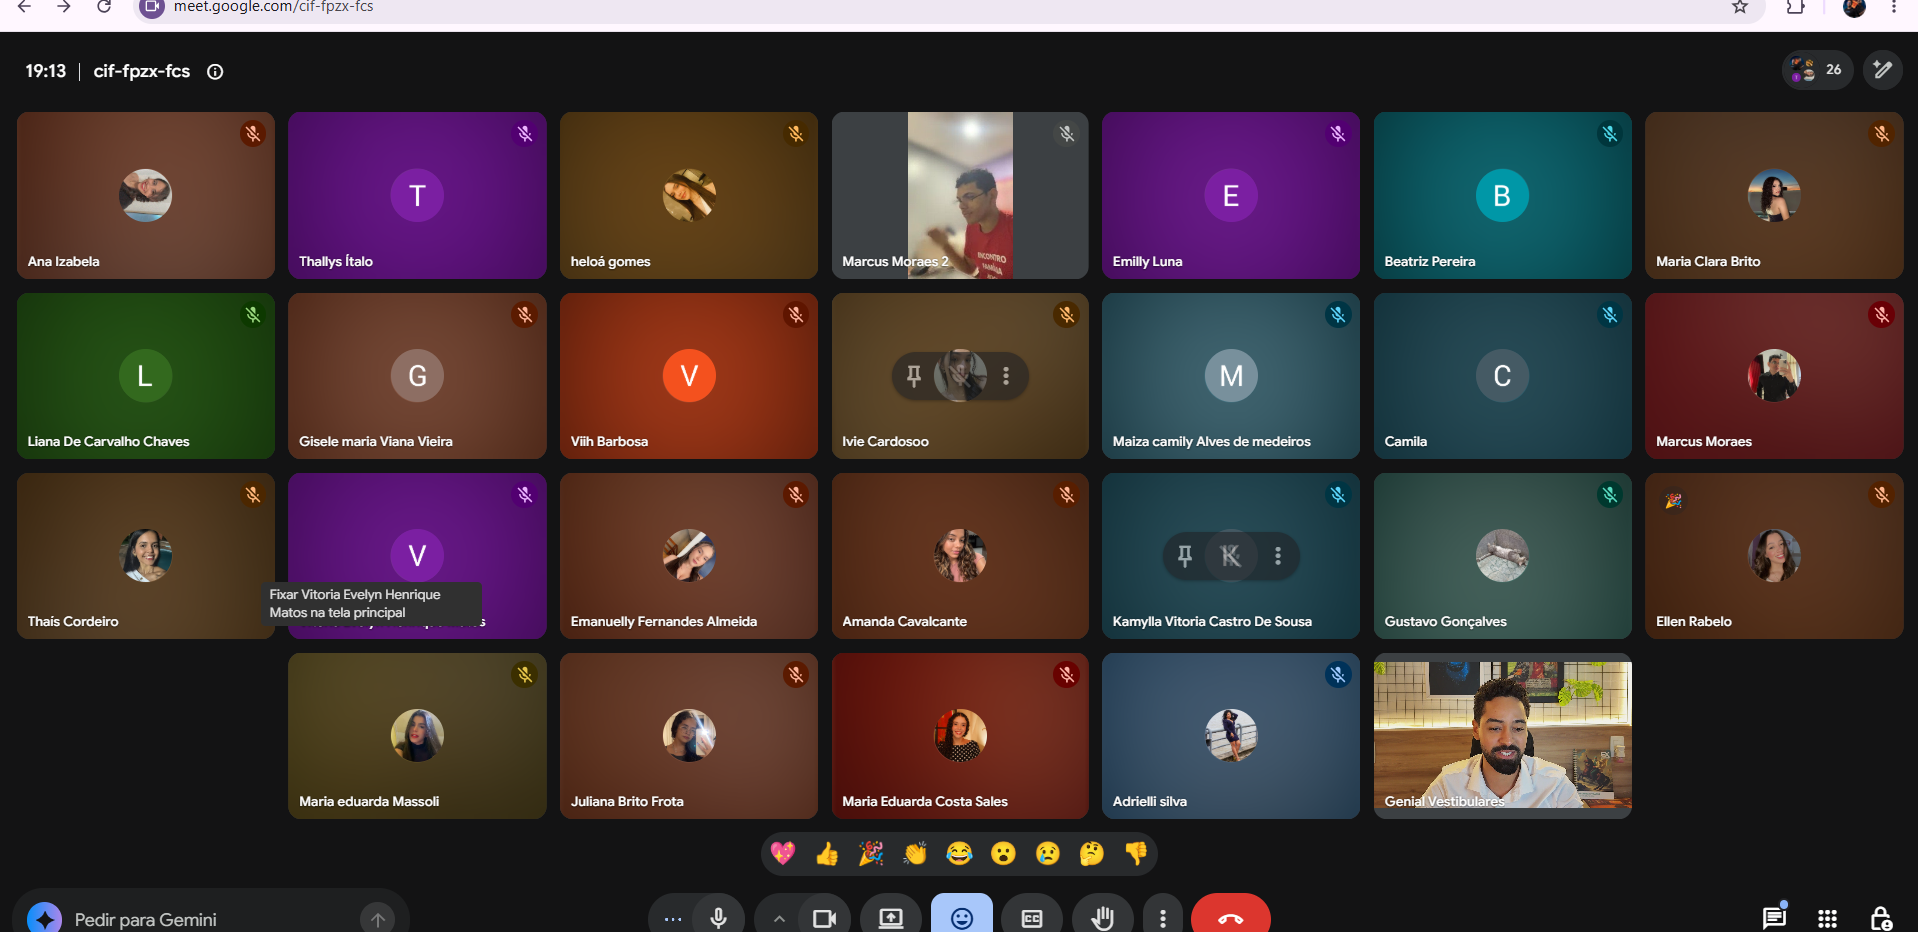Open more options on Kamylla Vitoria tile

(x=1278, y=556)
